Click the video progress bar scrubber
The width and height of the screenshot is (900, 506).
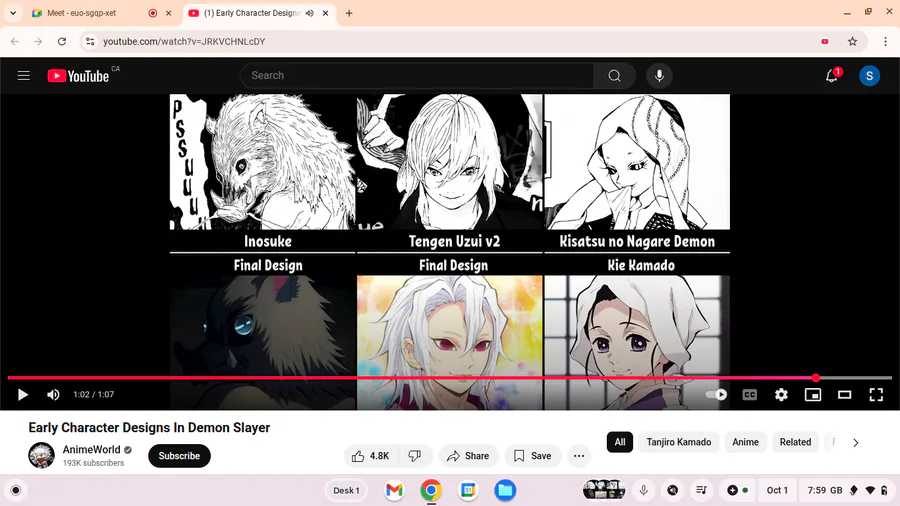[x=816, y=378]
